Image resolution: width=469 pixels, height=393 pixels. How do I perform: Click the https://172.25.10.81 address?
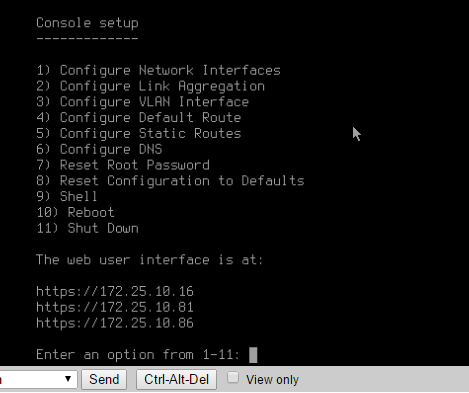[x=115, y=307]
